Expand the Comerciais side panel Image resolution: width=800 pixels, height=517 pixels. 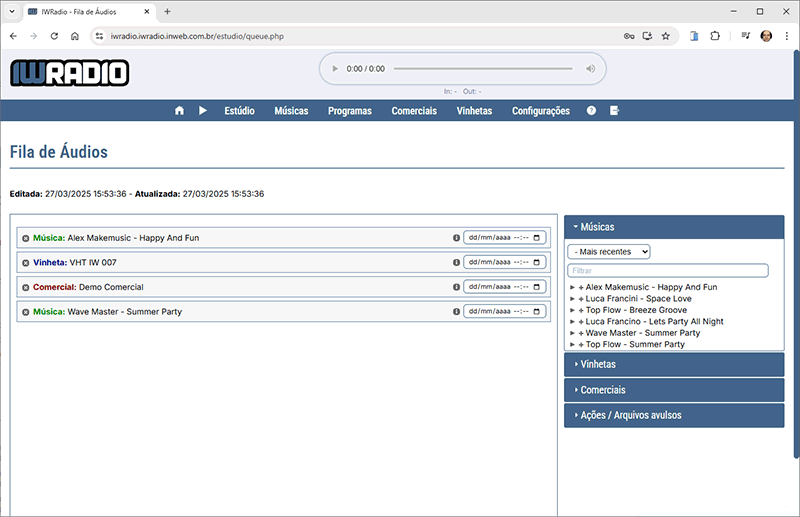(674, 389)
